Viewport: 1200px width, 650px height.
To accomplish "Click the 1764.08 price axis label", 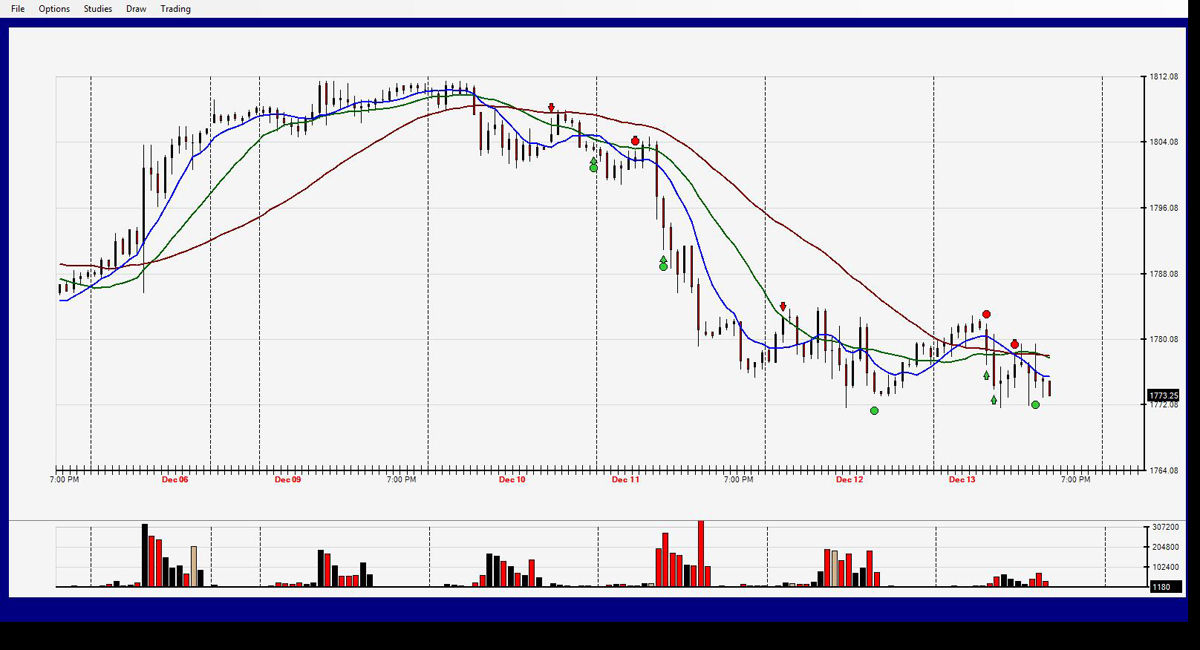I will point(1165,470).
